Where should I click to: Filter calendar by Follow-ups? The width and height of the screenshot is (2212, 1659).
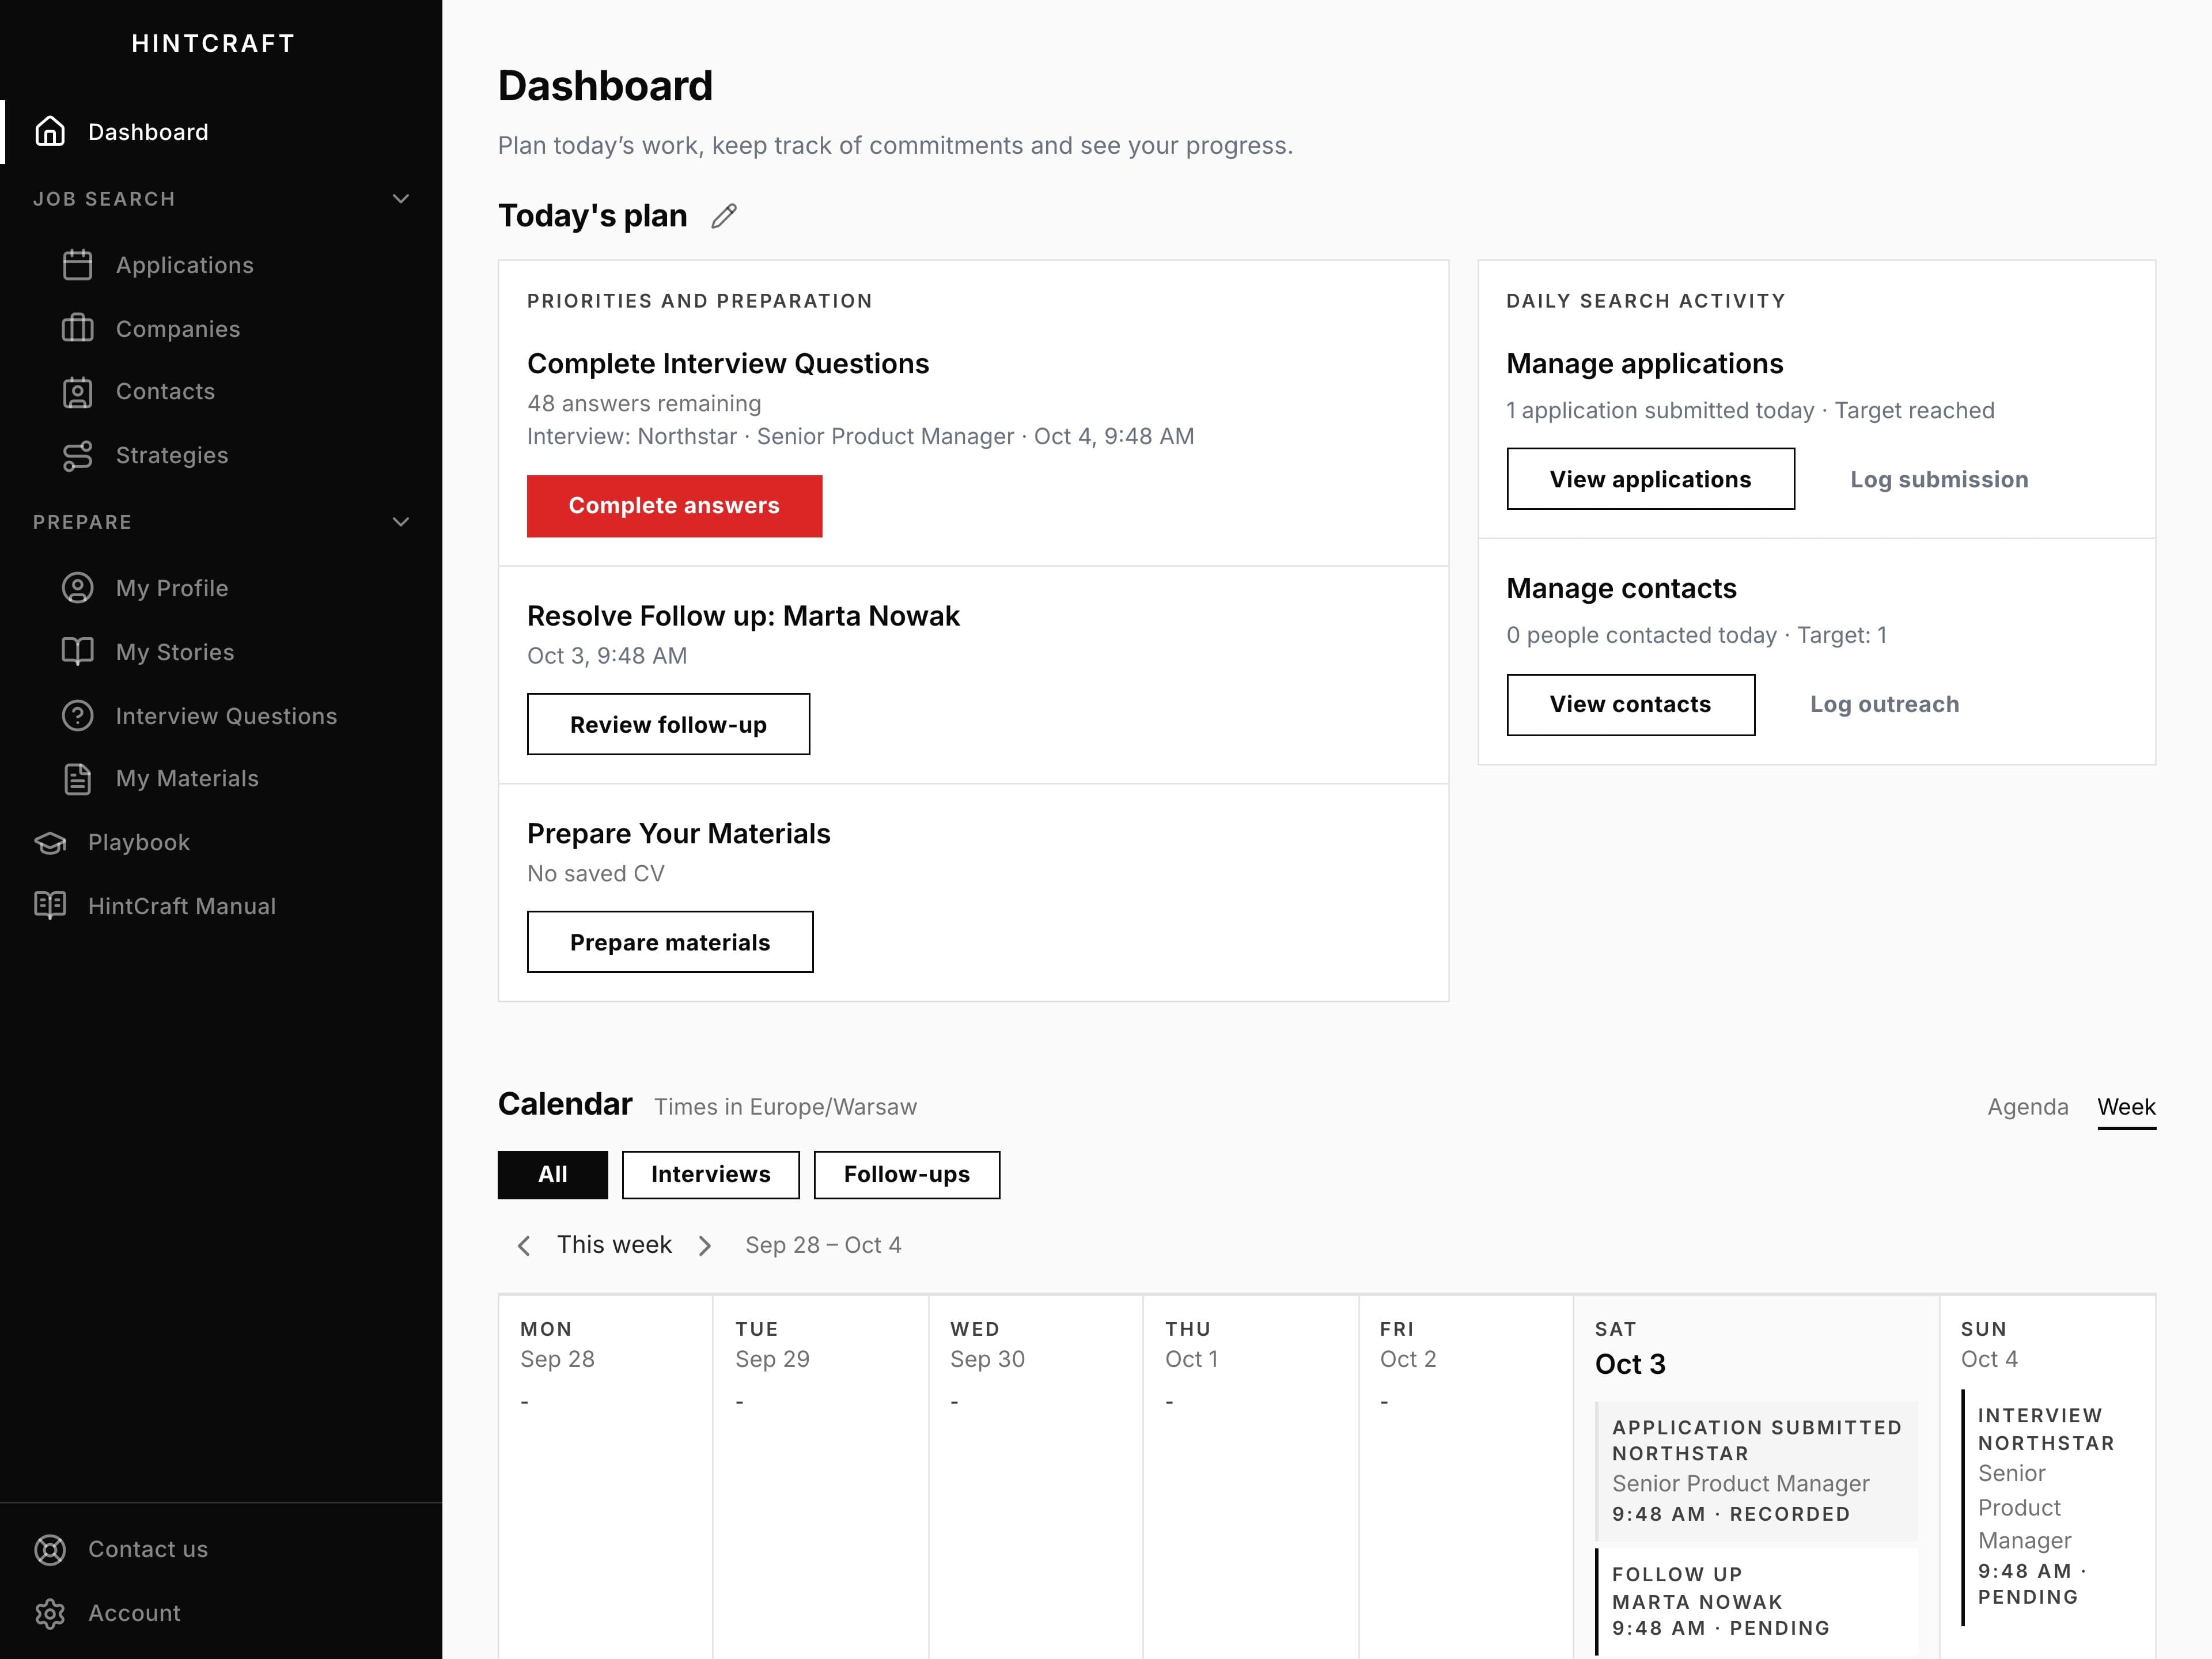tap(907, 1174)
